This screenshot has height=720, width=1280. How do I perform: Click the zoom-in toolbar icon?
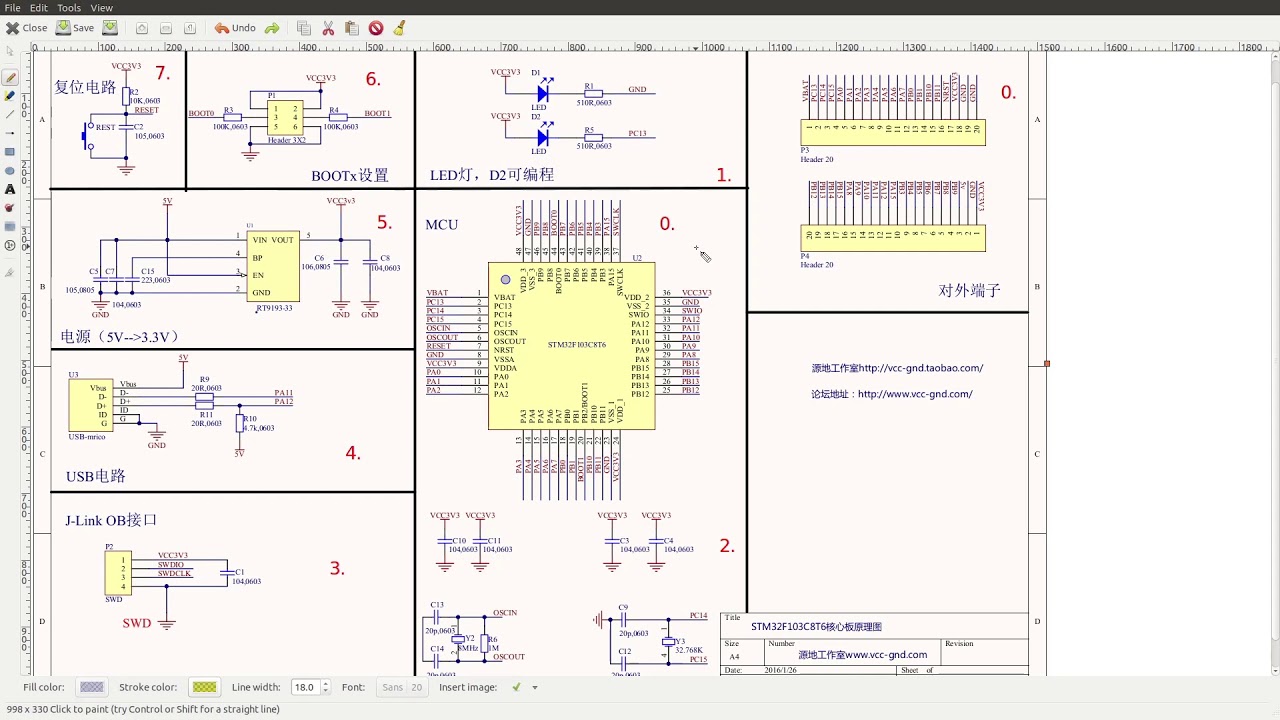pyautogui.click(x=142, y=28)
